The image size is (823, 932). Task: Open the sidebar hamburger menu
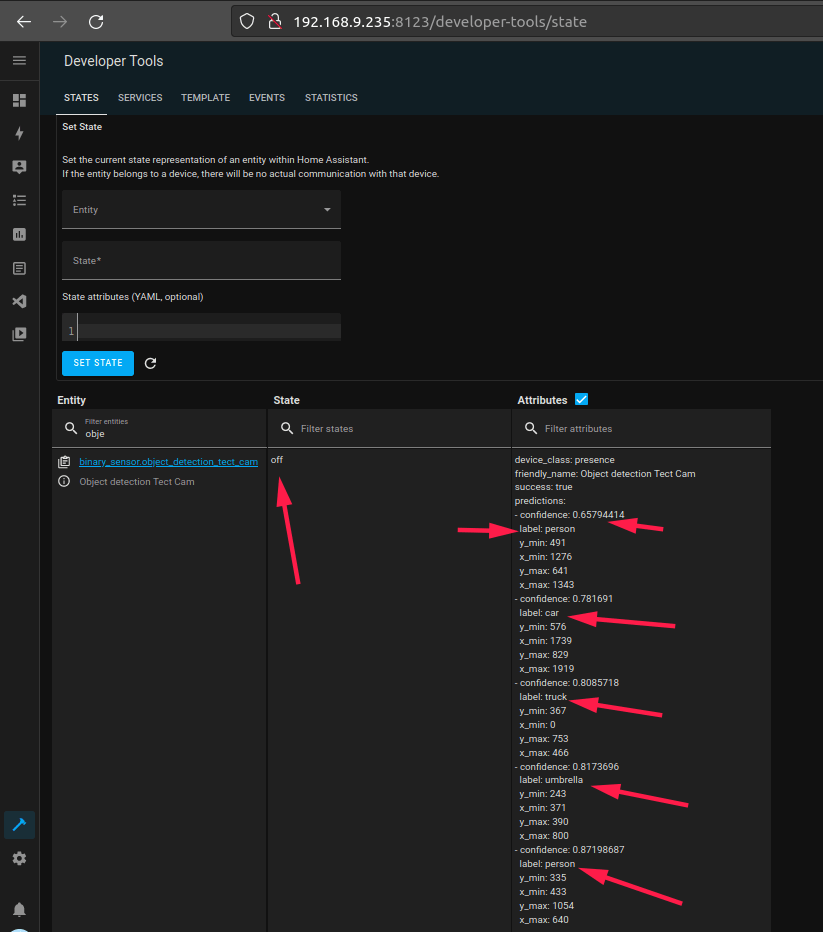[20, 61]
